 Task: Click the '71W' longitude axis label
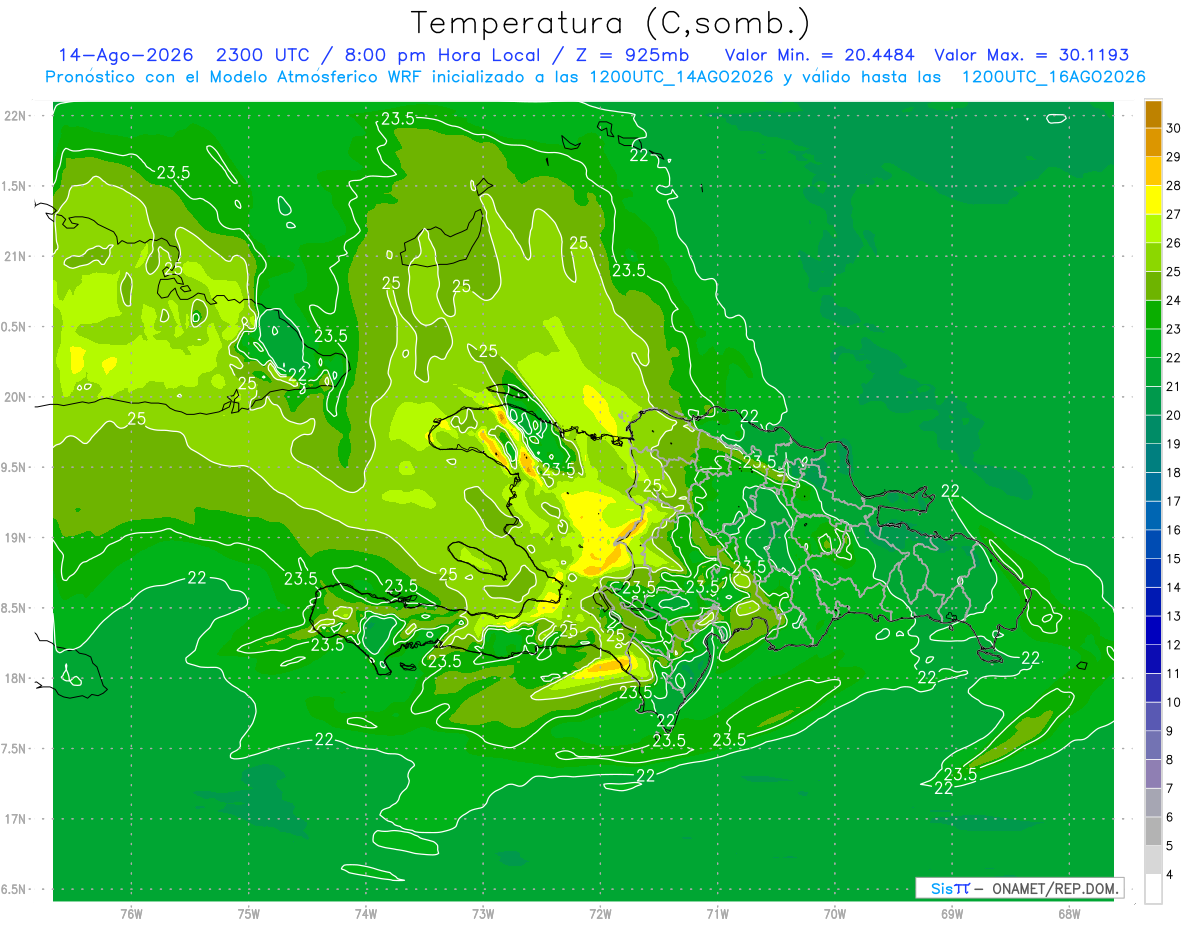pos(717,914)
